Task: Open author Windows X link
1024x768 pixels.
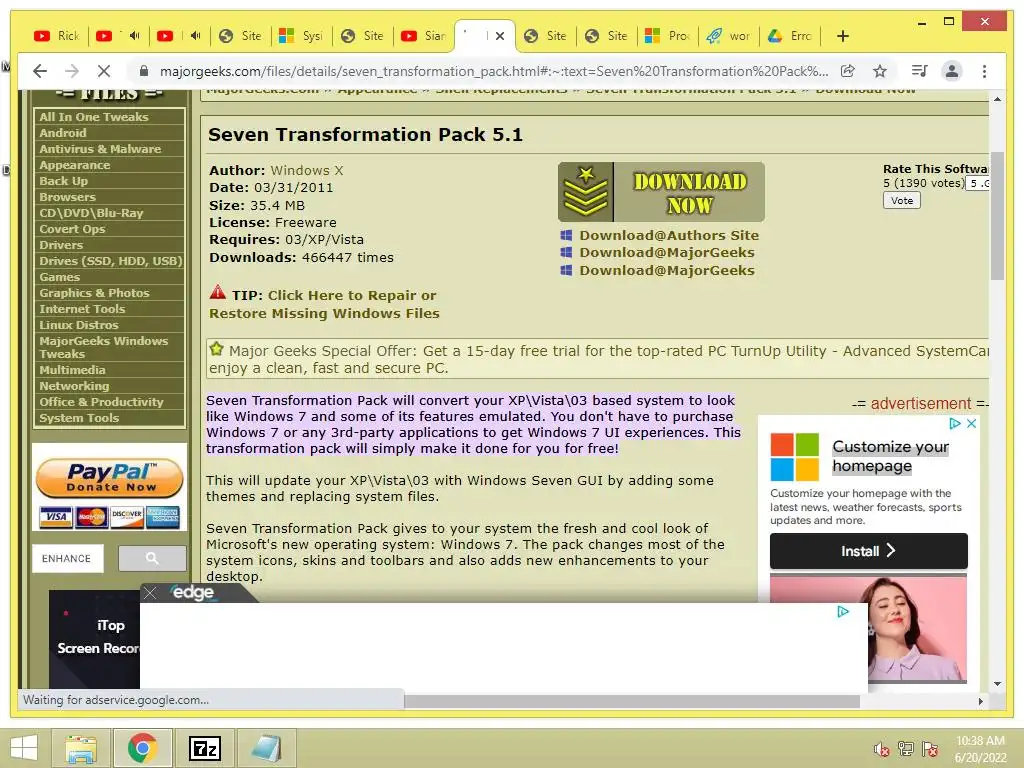Action: tap(307, 170)
